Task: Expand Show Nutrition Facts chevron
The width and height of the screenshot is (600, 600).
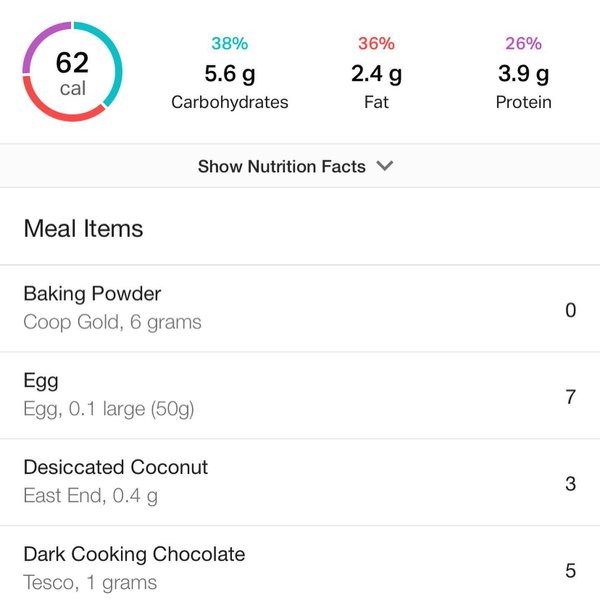Action: point(385,167)
